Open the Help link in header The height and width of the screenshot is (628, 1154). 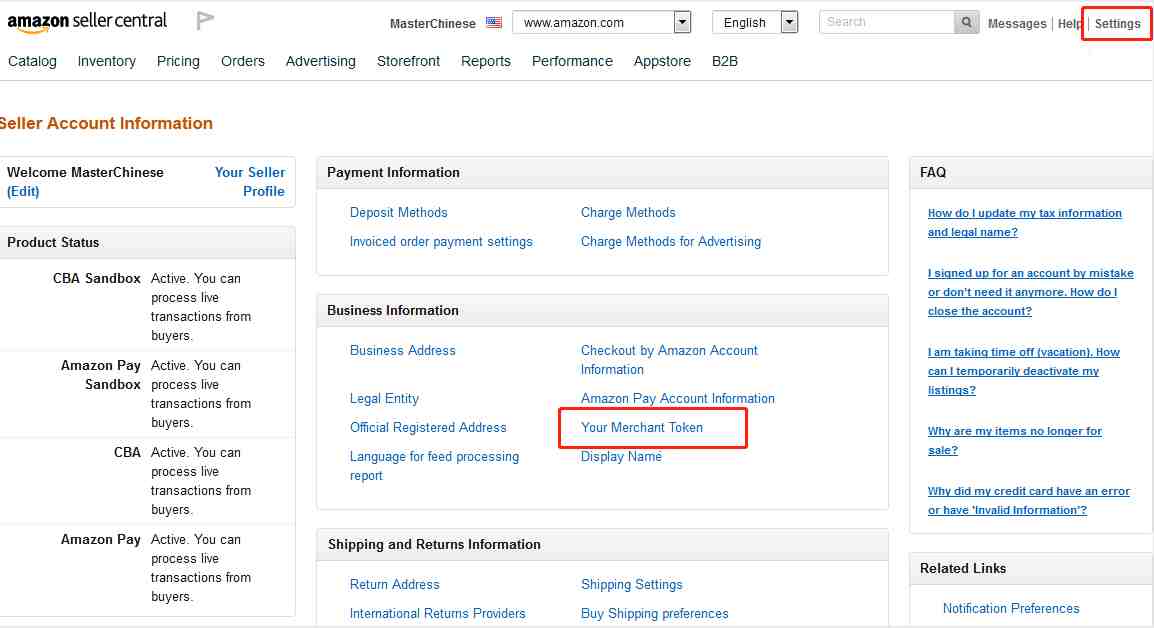tap(1069, 24)
